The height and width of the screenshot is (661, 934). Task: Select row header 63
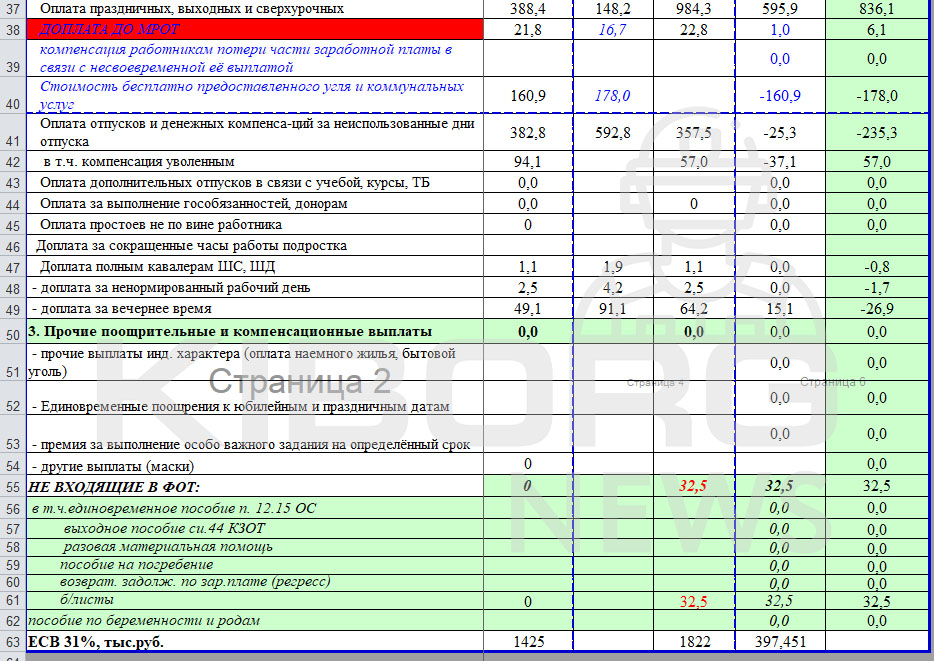(x=13, y=642)
